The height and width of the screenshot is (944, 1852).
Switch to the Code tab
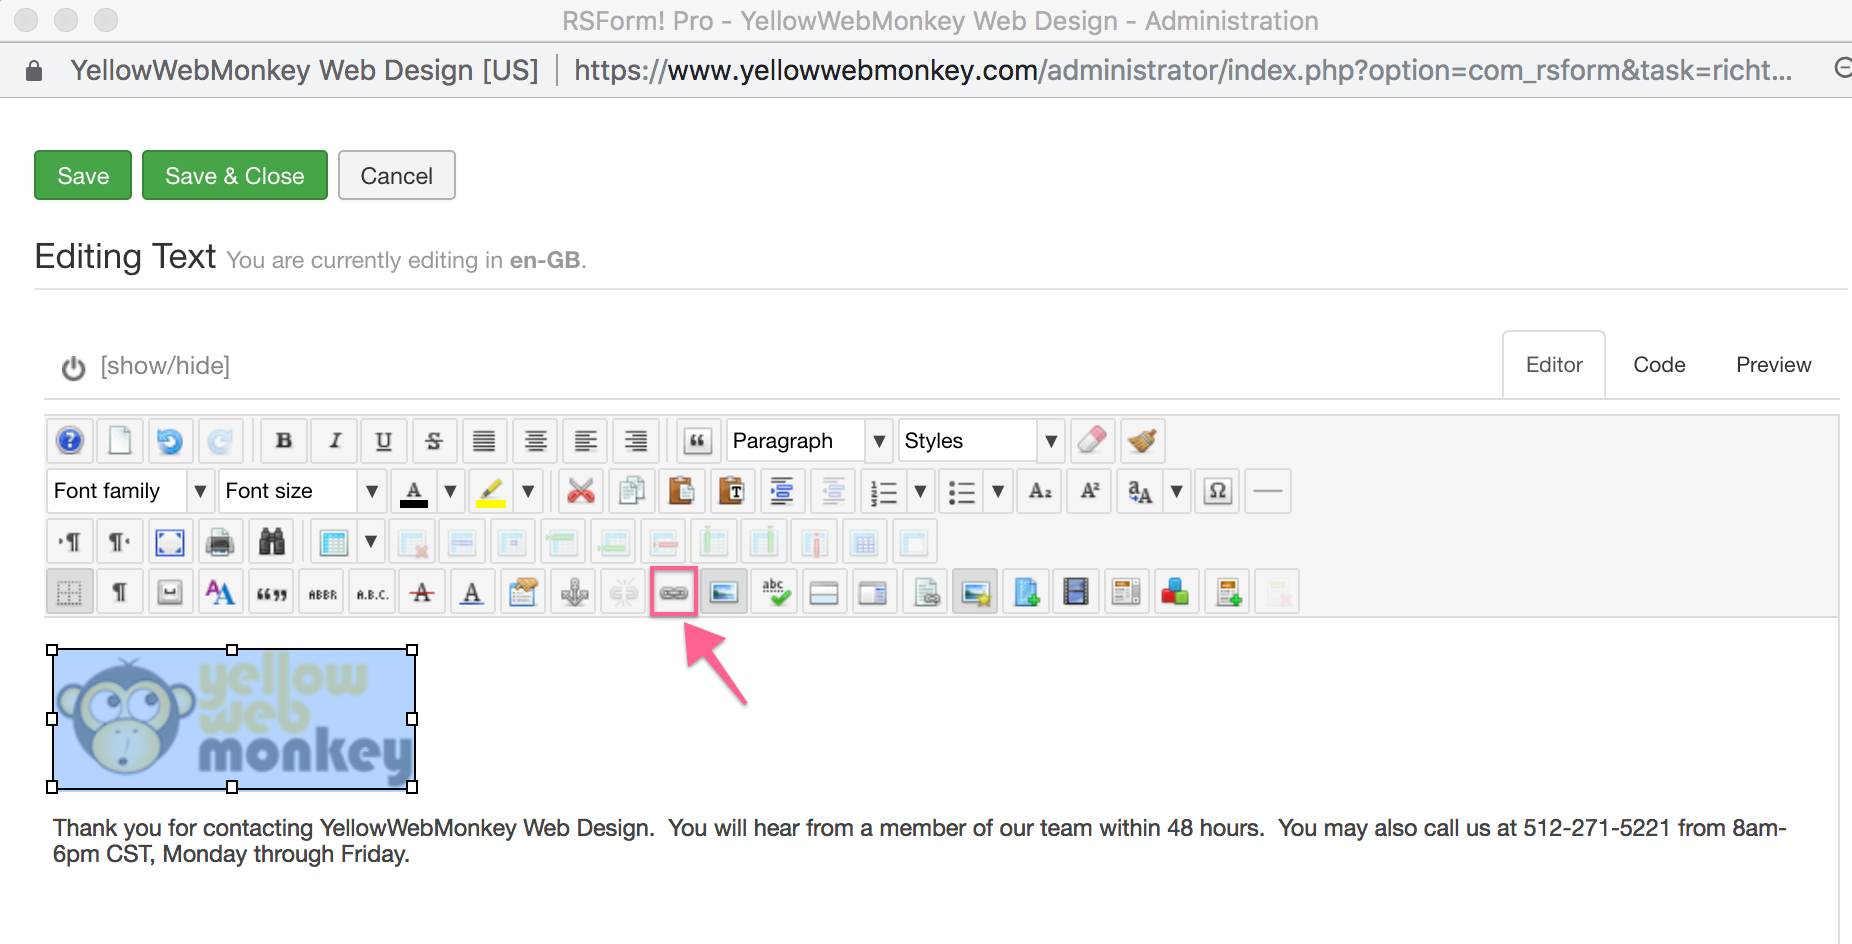tap(1659, 365)
